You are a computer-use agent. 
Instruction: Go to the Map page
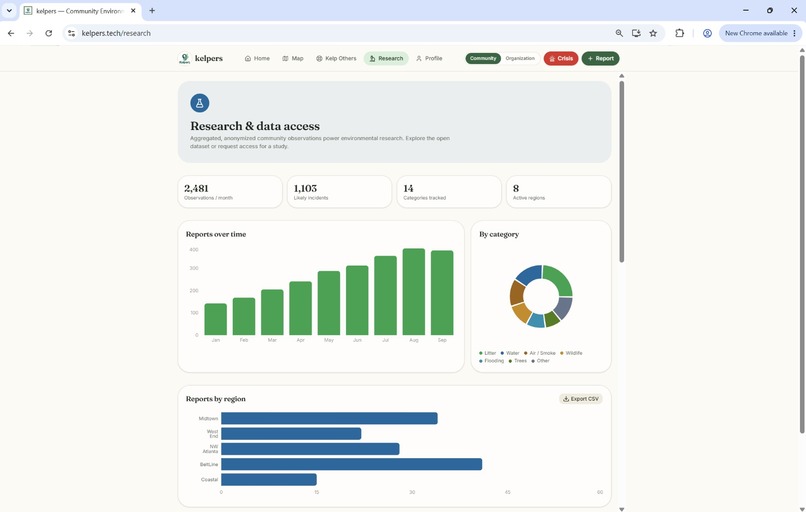[293, 59]
